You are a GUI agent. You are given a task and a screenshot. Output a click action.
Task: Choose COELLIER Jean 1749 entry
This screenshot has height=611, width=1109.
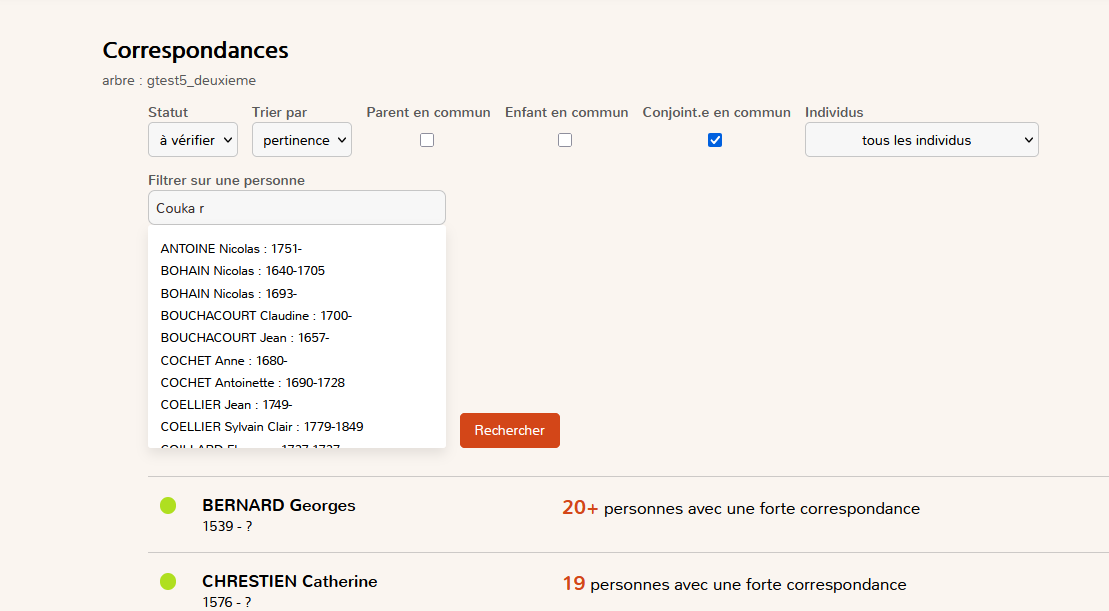click(226, 405)
